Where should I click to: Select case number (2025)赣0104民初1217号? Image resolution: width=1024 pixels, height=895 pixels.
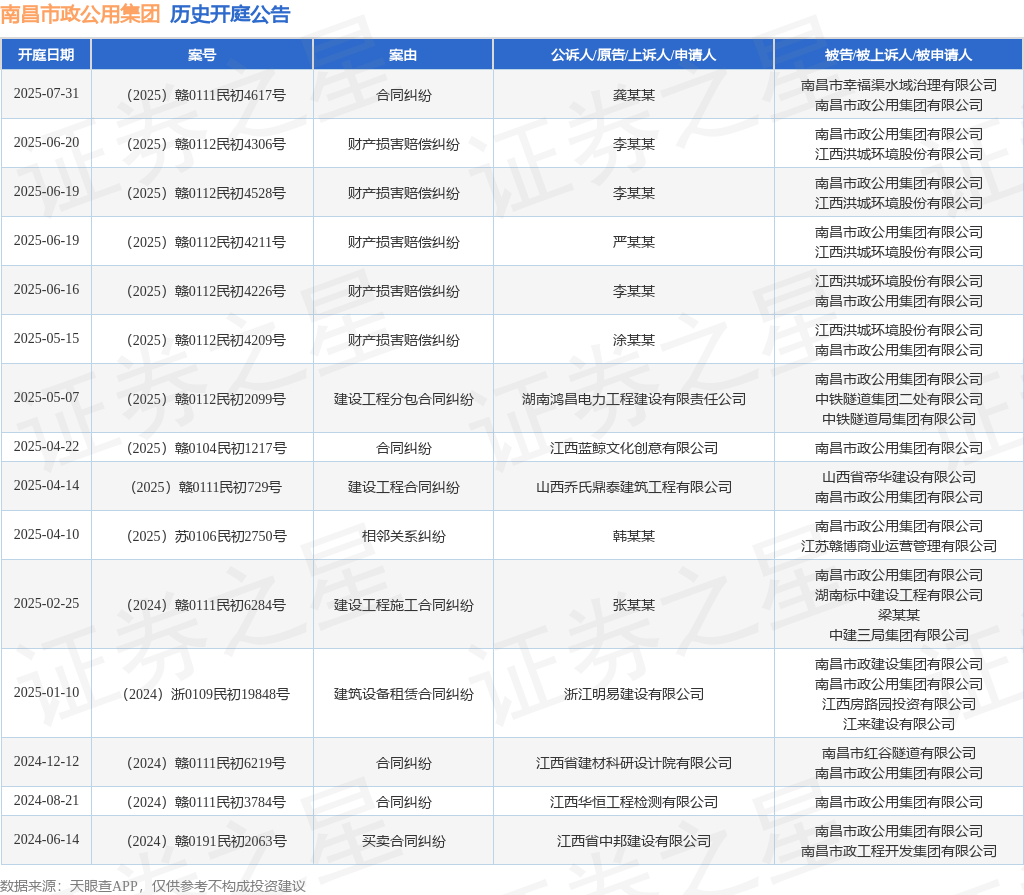tap(206, 448)
